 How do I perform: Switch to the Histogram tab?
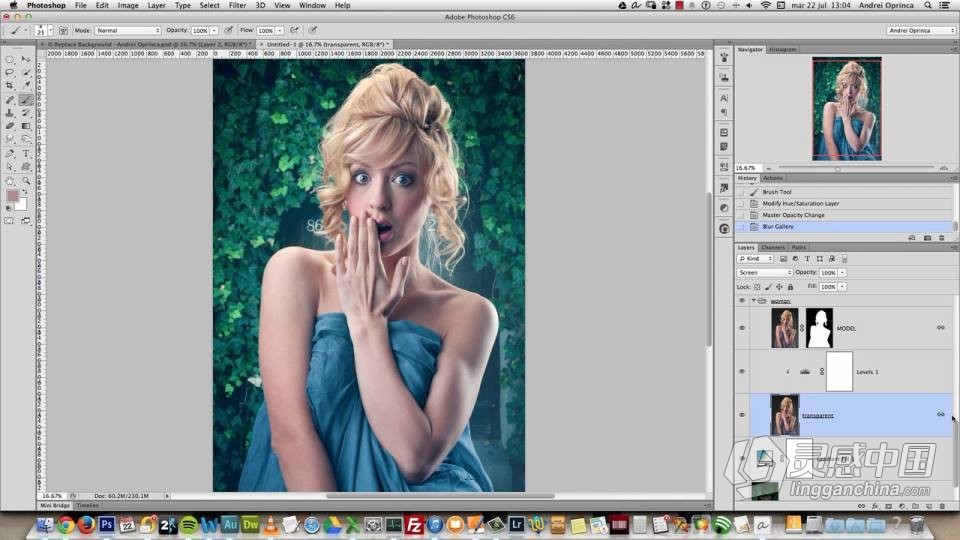tap(782, 50)
